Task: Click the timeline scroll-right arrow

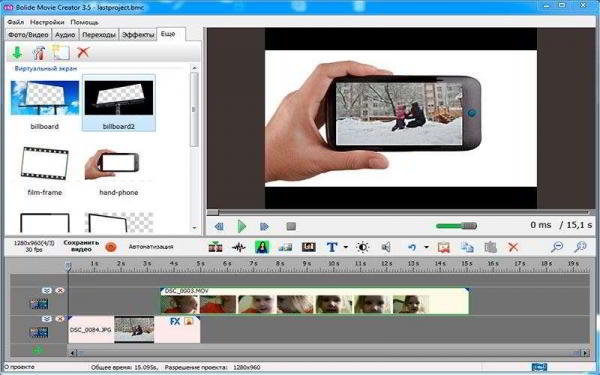Action: 585,353
